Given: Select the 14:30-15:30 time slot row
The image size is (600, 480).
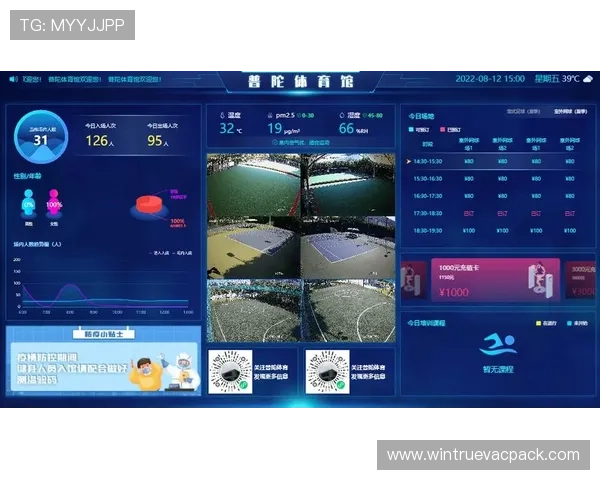Looking at the screenshot, I should tap(435, 160).
